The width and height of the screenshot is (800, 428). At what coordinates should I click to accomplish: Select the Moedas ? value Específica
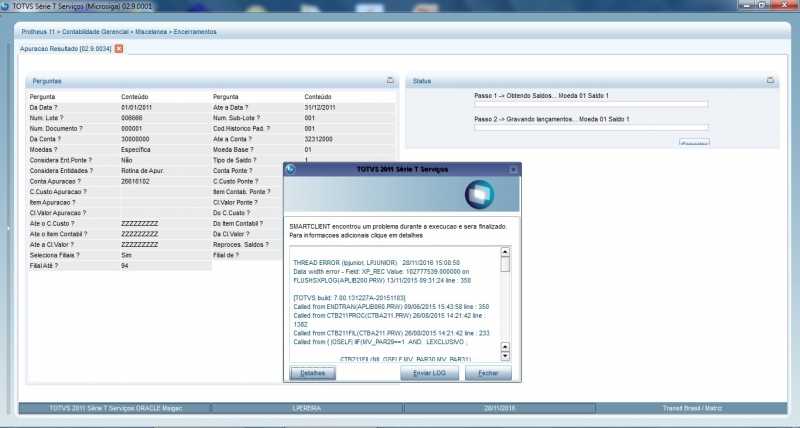point(136,150)
